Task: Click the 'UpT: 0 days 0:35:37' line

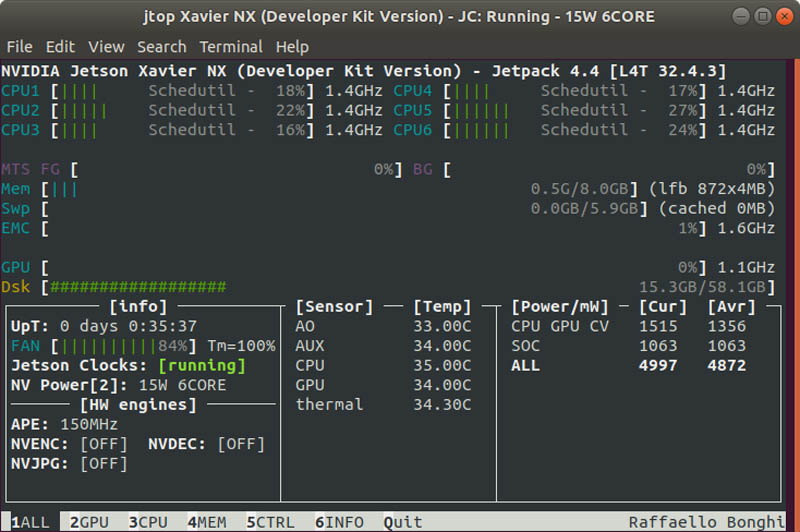Action: pos(104,326)
